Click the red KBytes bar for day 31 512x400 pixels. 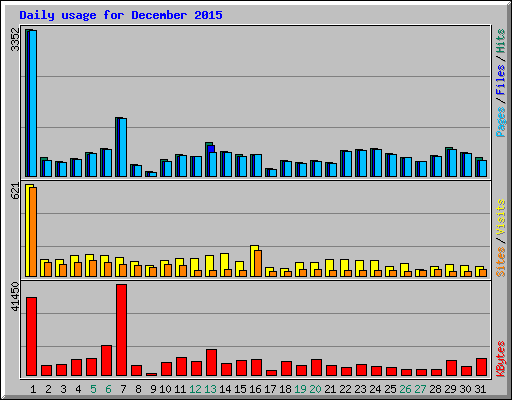click(x=481, y=367)
